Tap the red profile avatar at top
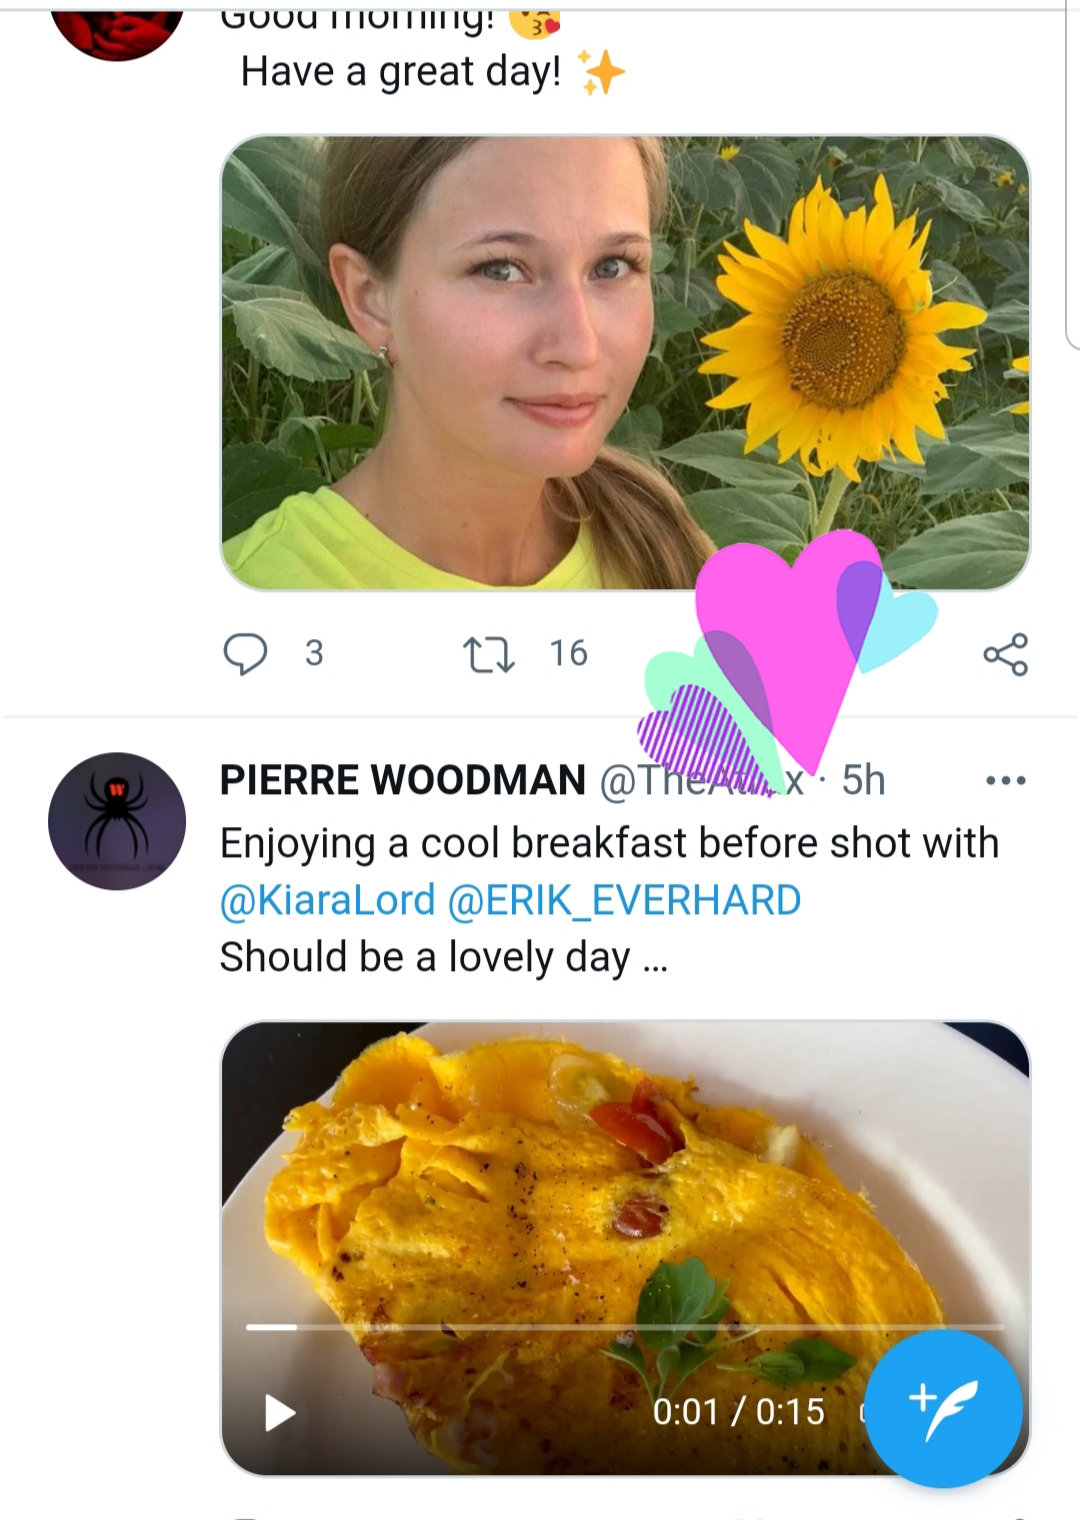Image resolution: width=1080 pixels, height=1520 pixels. pos(117,25)
